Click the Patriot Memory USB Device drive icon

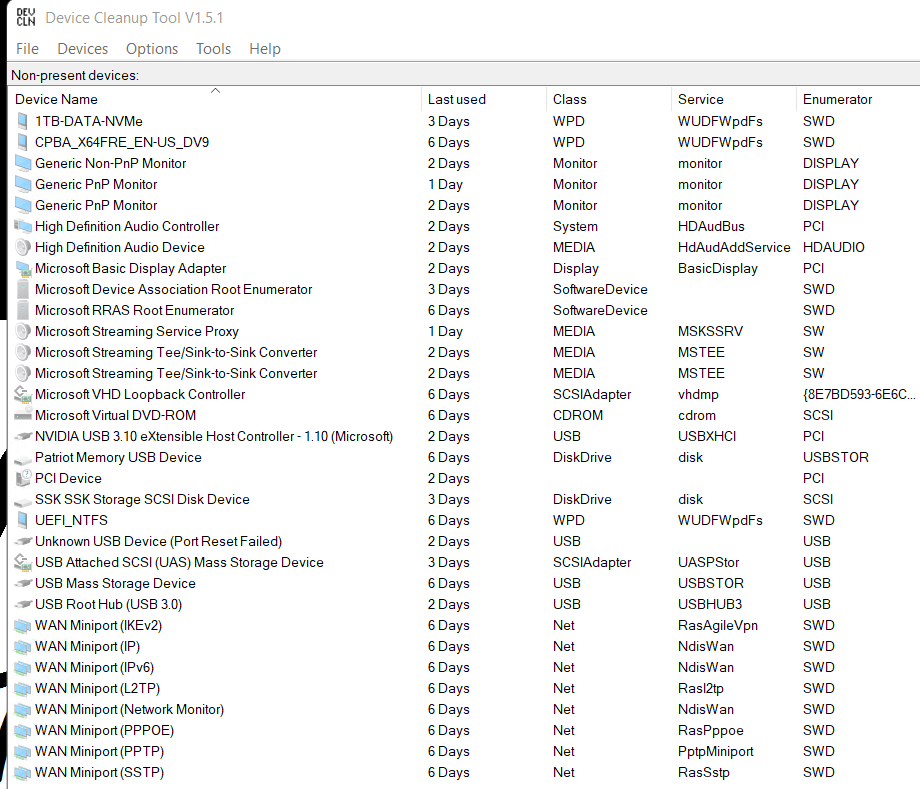point(23,457)
